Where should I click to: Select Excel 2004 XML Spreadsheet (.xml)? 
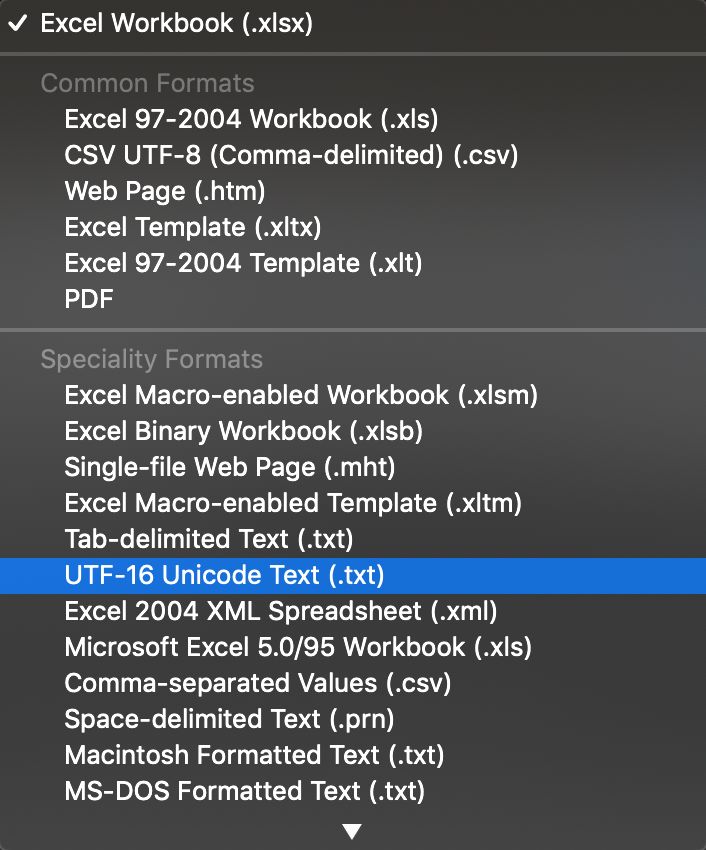tap(280, 611)
